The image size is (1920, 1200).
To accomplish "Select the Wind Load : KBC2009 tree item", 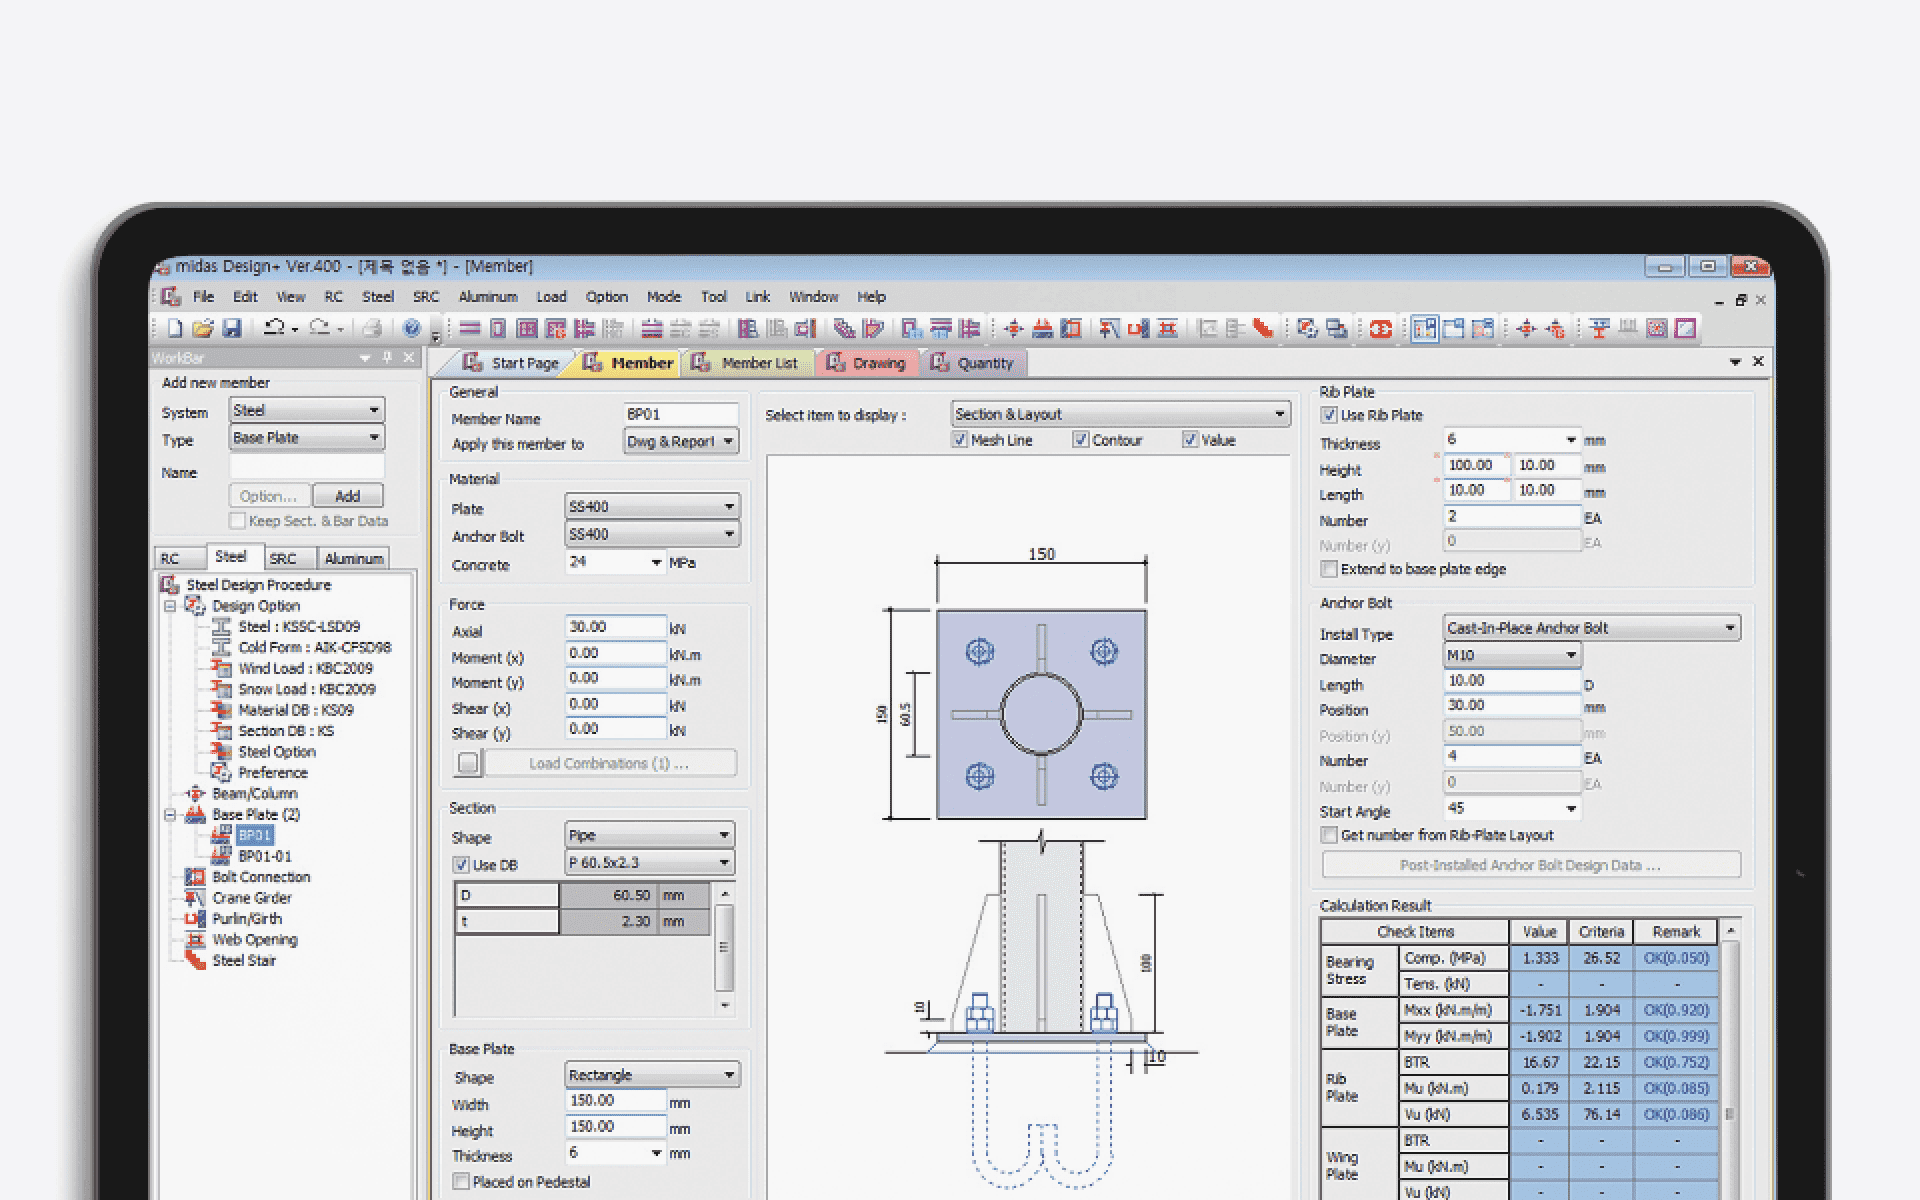I will point(305,668).
